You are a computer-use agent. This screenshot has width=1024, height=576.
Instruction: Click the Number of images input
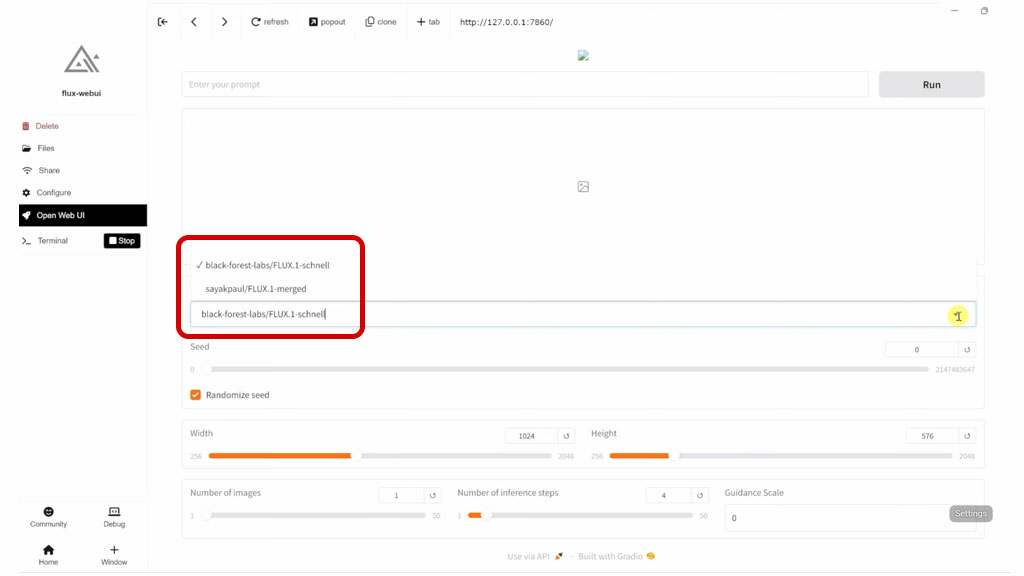[x=401, y=495]
